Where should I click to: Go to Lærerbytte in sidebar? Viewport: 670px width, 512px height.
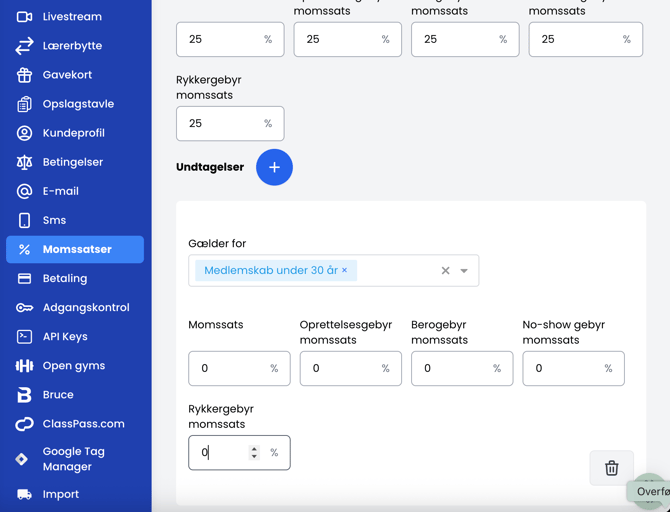point(71,46)
